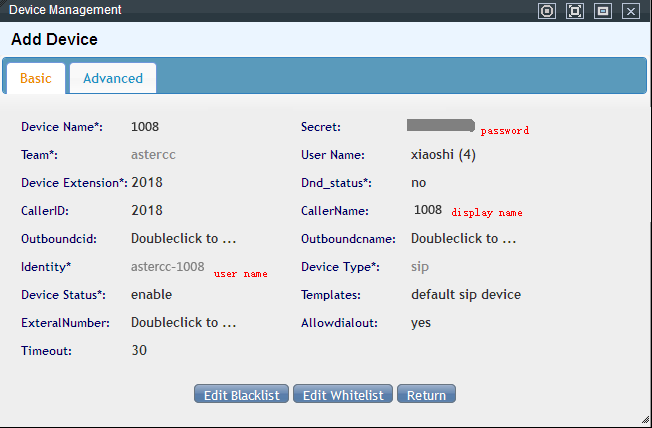The image size is (652, 428).
Task: Change the Device Status enable value
Action: tap(151, 295)
